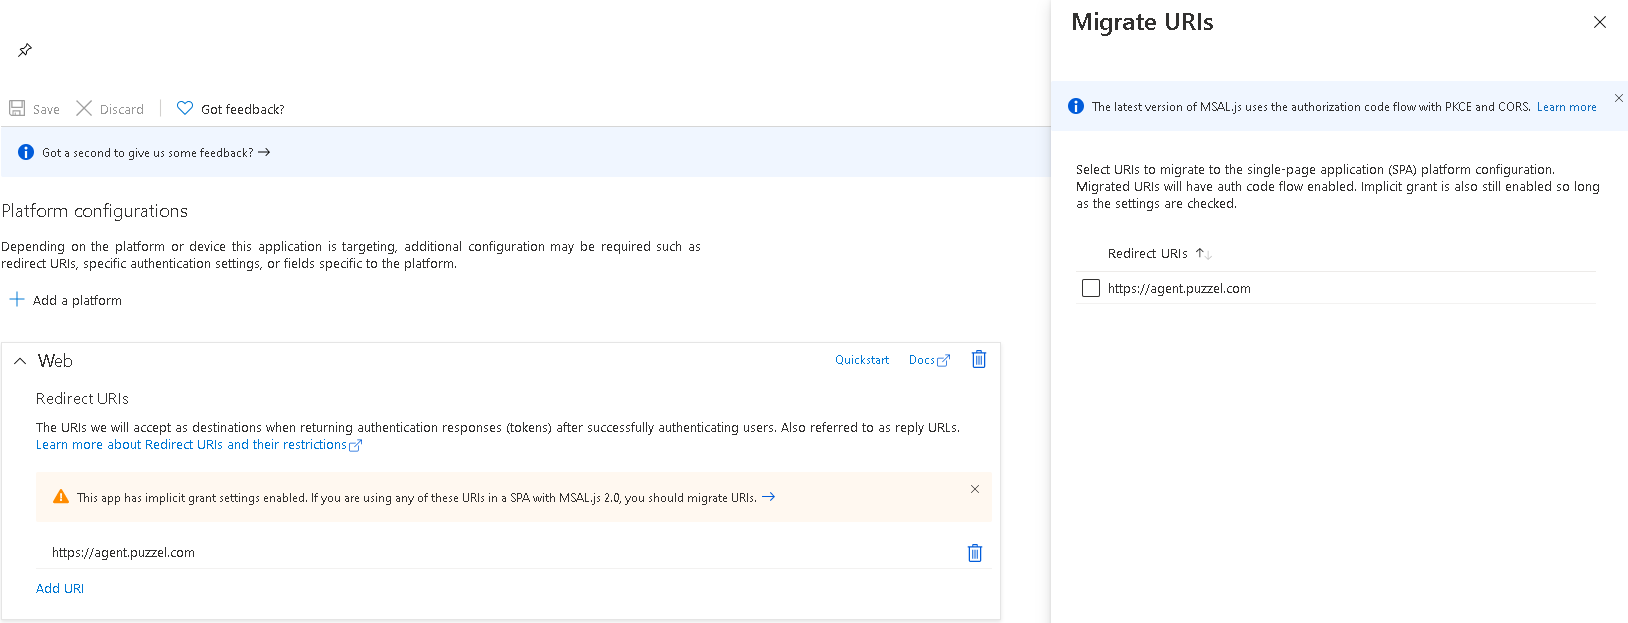
Task: Open the Web Quickstart link
Action: (861, 360)
